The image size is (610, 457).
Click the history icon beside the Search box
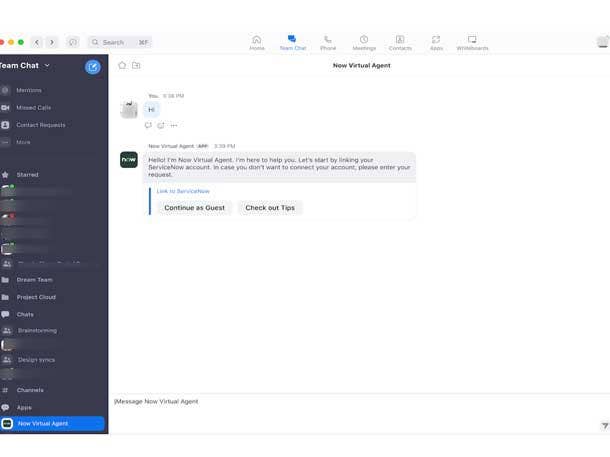[x=73, y=42]
